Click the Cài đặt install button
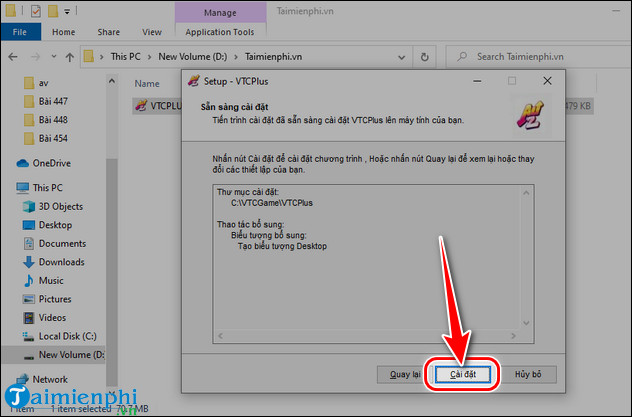 [463, 374]
